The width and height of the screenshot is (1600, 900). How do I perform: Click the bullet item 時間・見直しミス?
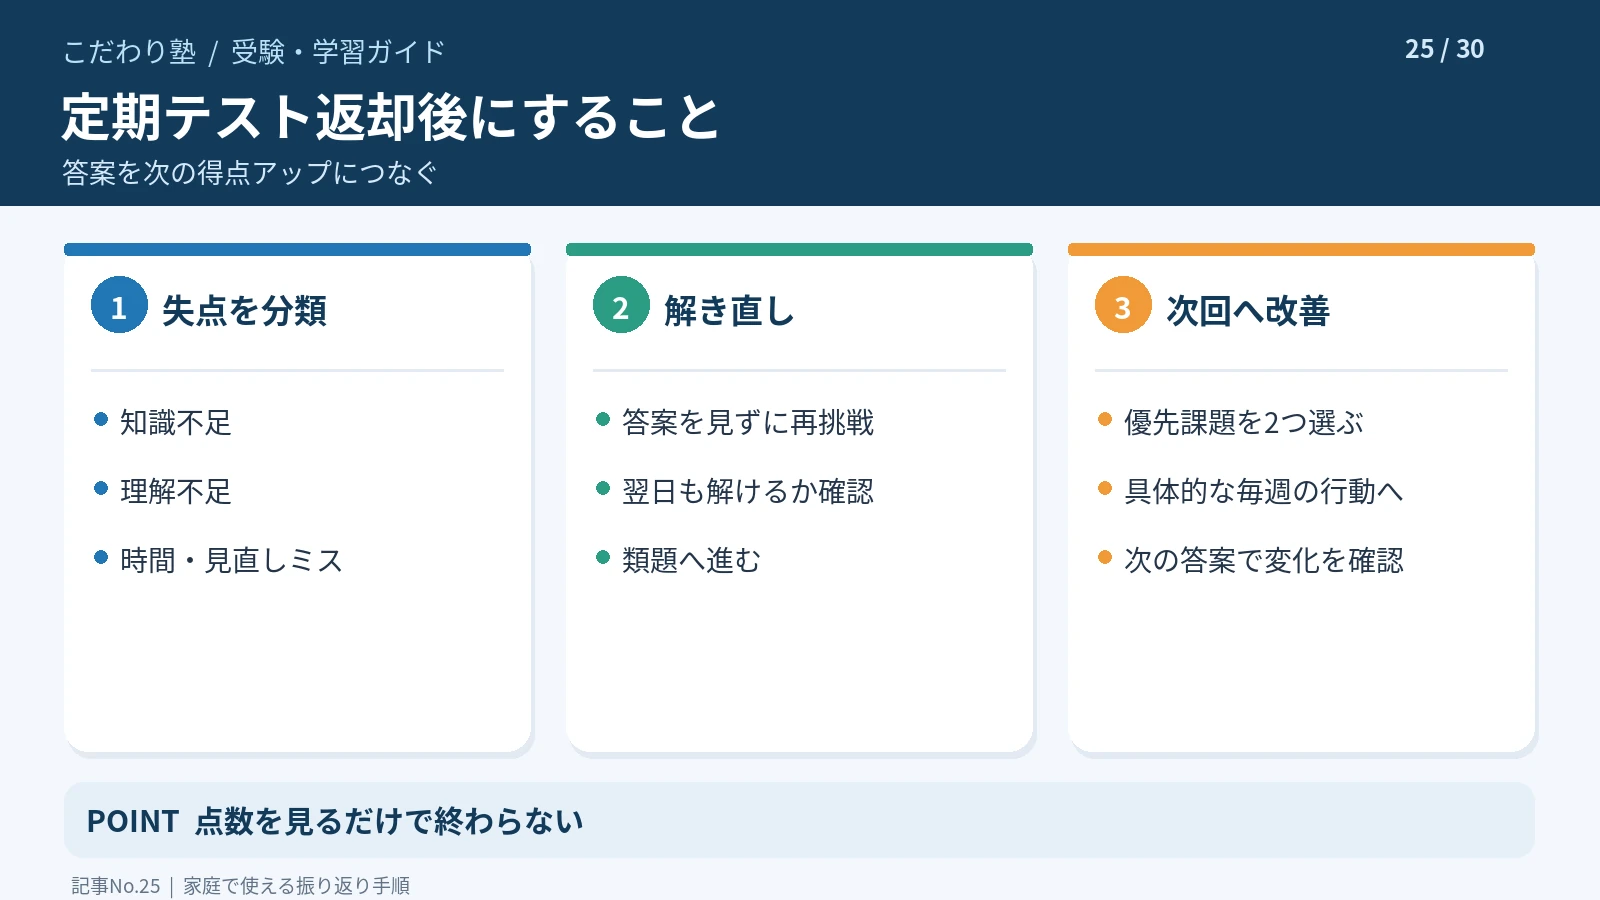[x=232, y=561]
